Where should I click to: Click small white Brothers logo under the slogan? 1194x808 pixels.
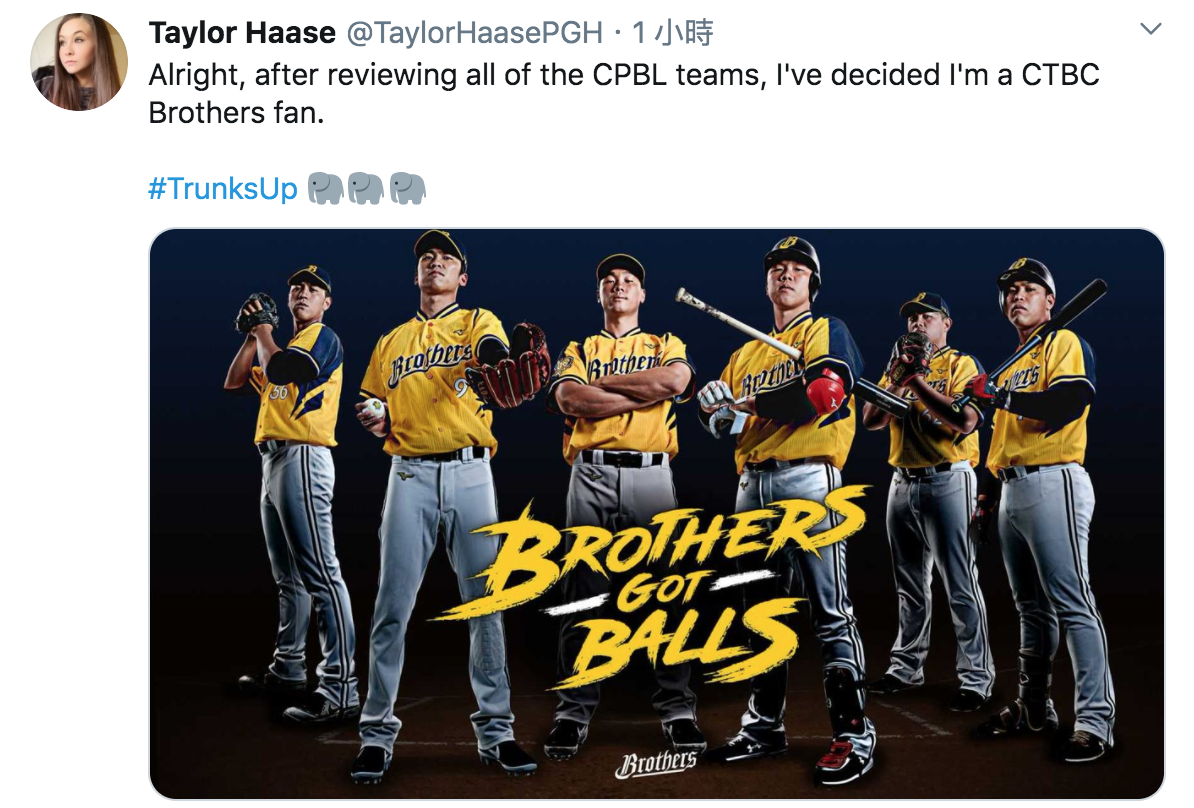tap(655, 764)
